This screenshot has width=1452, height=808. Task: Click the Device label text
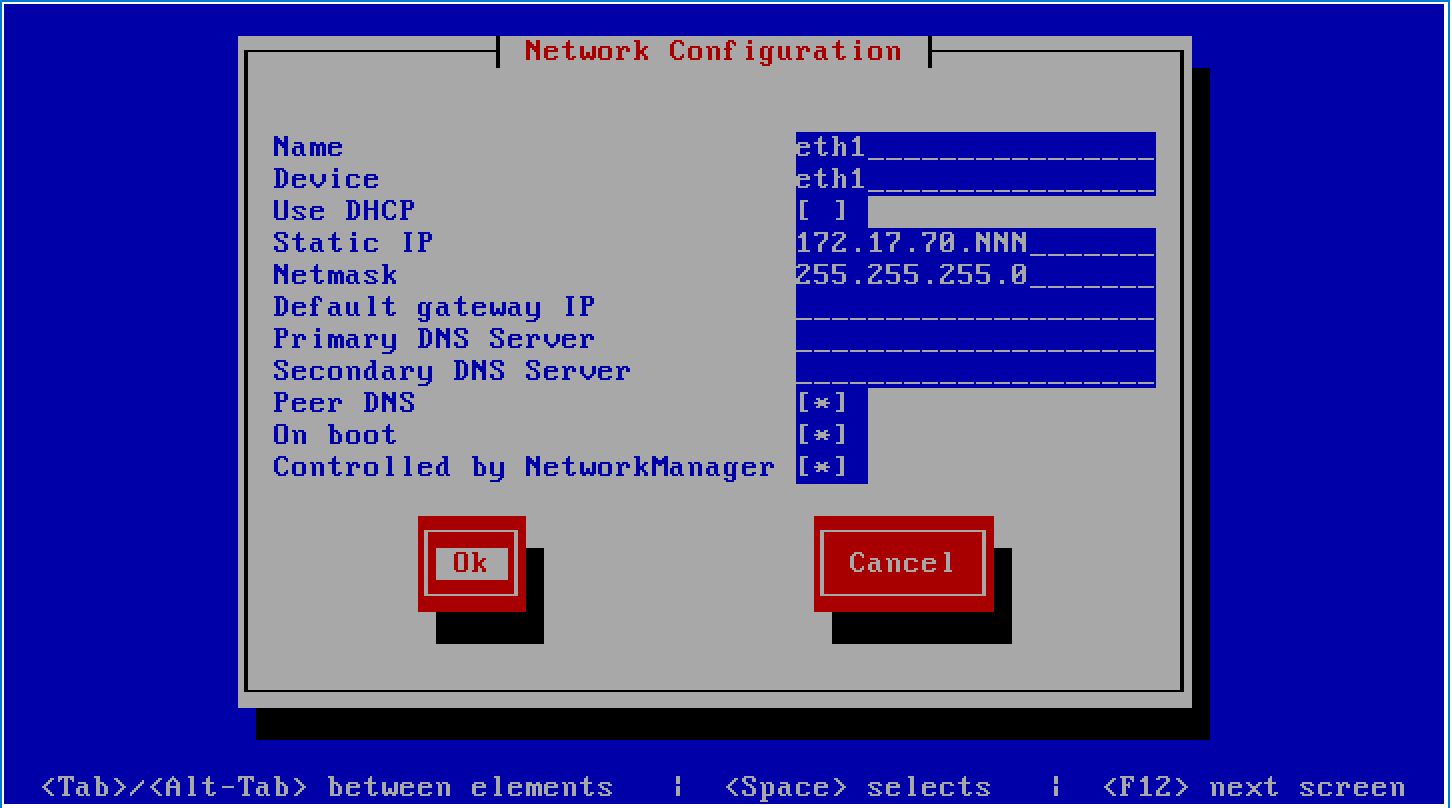[x=326, y=179]
